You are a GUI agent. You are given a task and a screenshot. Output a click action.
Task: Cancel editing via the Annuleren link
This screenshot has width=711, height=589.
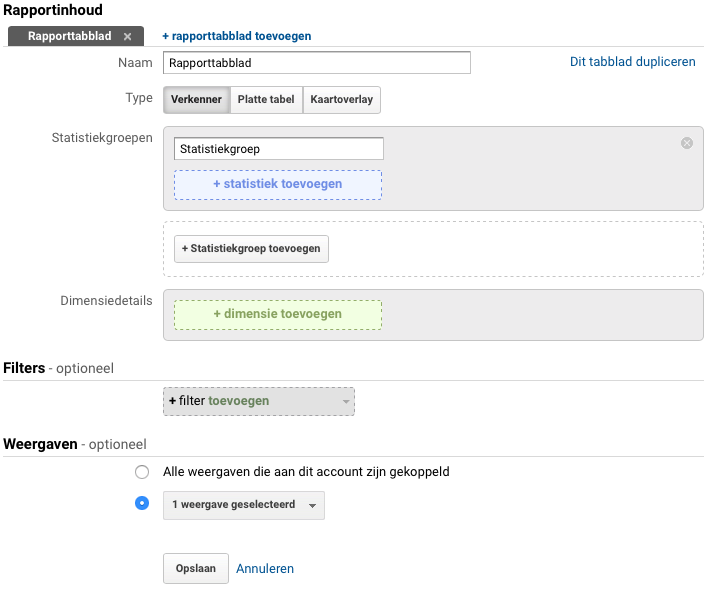265,568
